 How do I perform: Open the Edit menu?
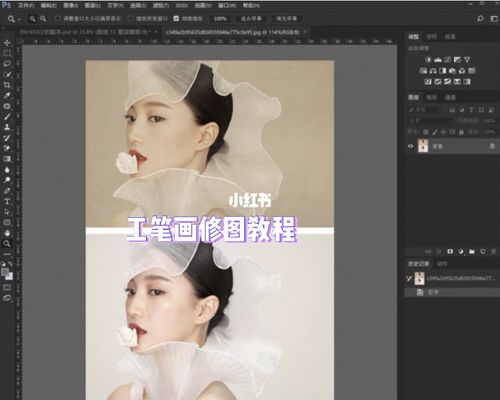pos(48,6)
